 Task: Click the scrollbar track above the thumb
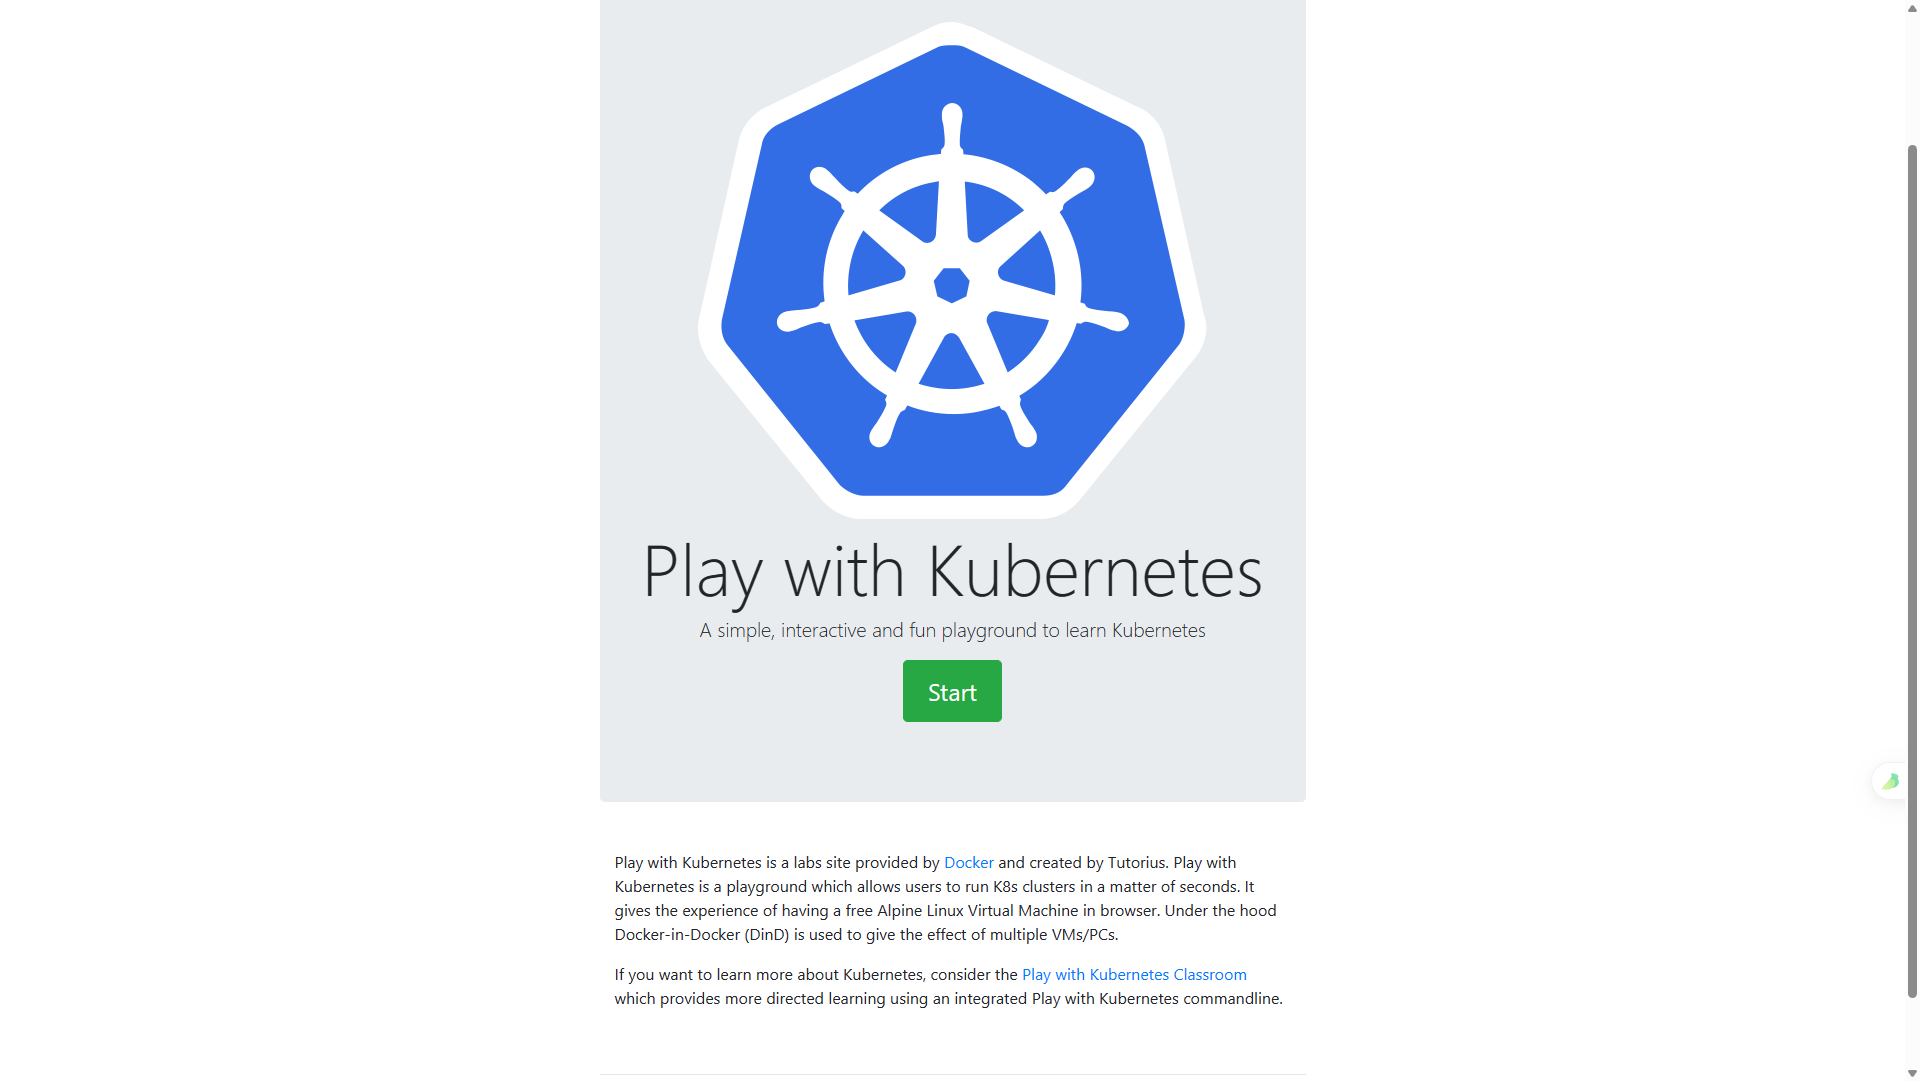tap(1912, 80)
